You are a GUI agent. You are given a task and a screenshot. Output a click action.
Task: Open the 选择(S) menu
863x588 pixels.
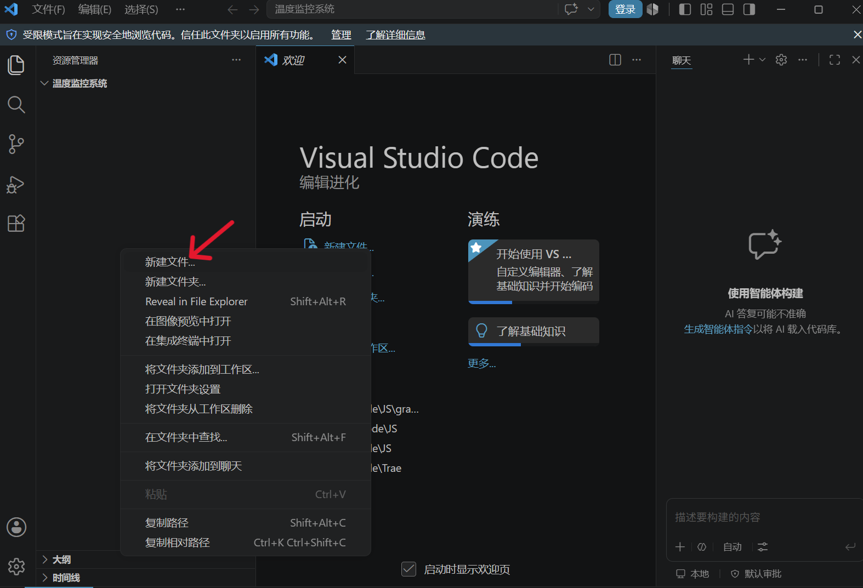point(141,9)
